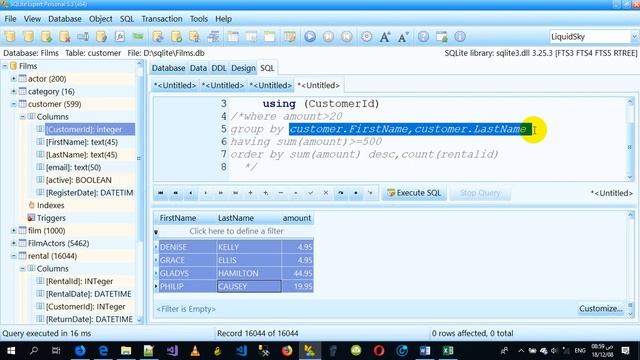Open the LiquidSky skin dropdown
Screen dimensions: 640x360
click(634, 37)
